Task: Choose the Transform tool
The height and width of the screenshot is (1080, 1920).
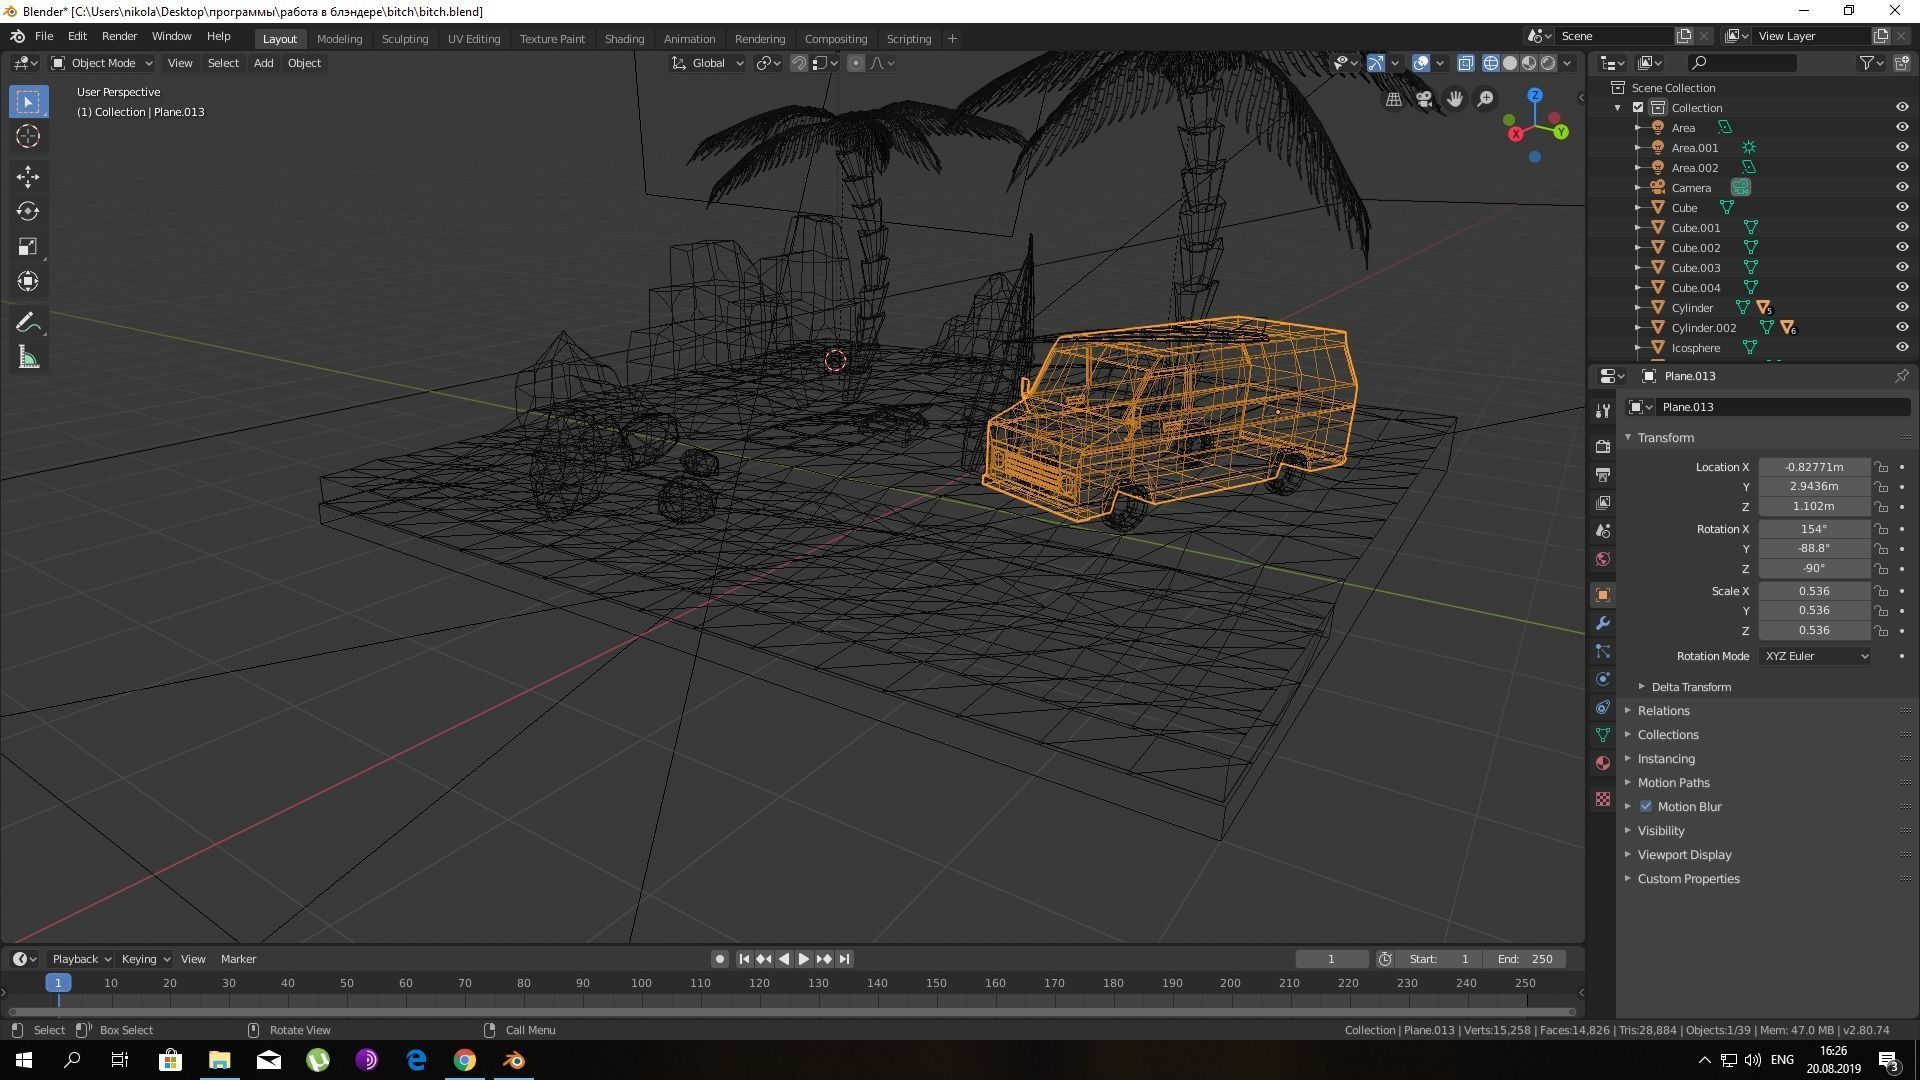Action: click(28, 281)
